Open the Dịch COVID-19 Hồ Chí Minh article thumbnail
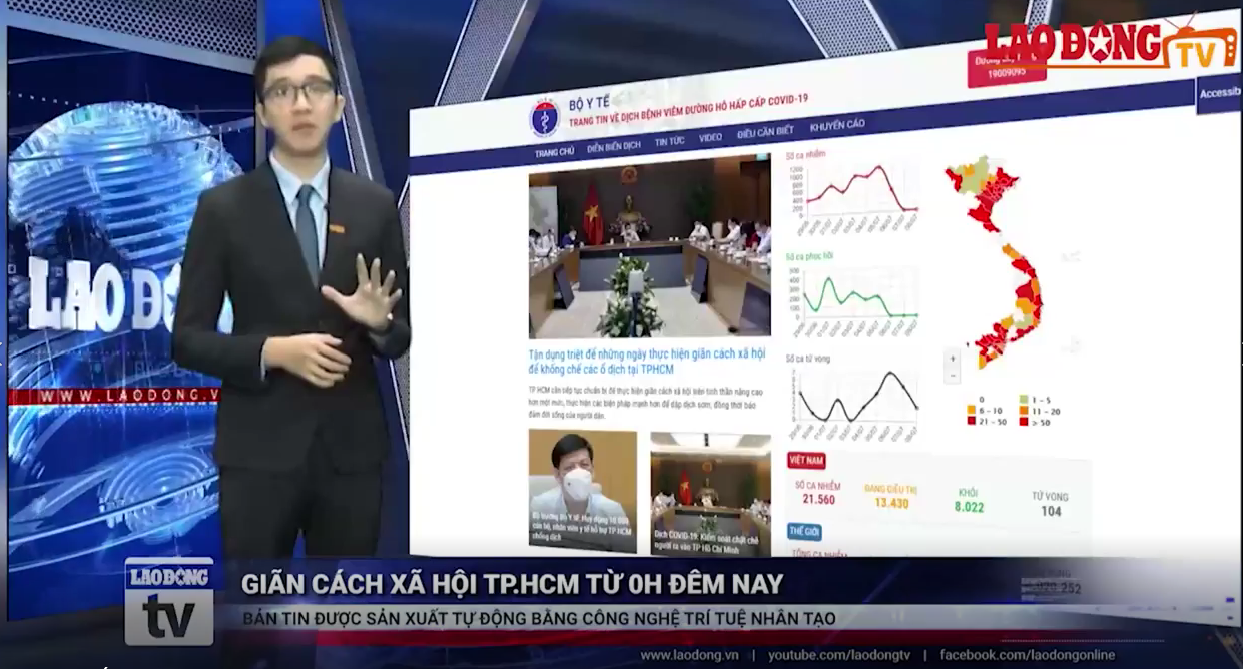Viewport: 1243px width, 669px height. click(710, 494)
